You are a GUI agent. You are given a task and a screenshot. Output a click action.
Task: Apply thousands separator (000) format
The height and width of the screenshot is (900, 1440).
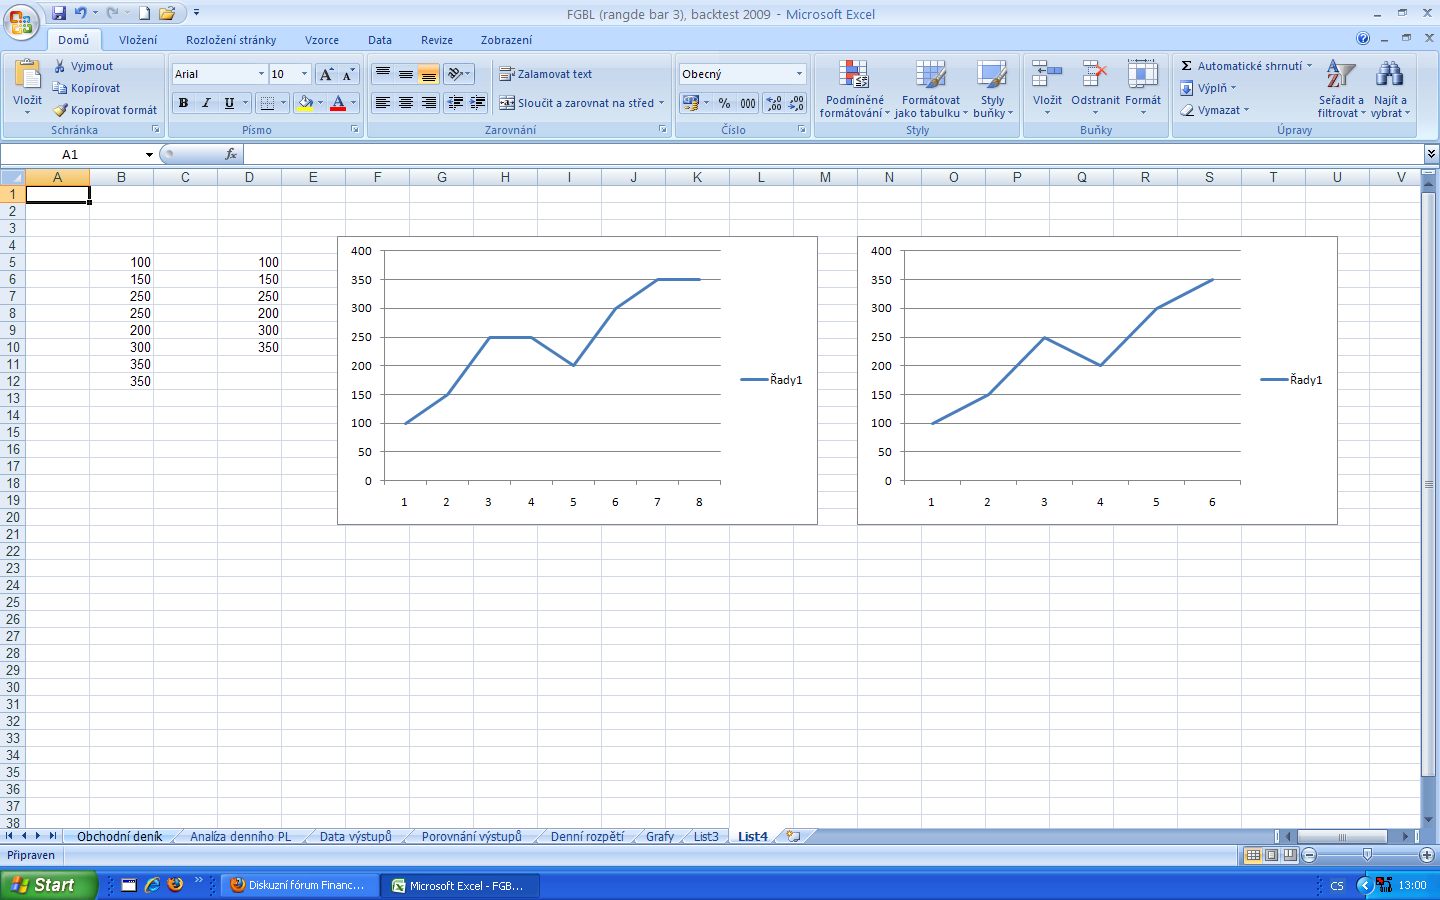[748, 103]
